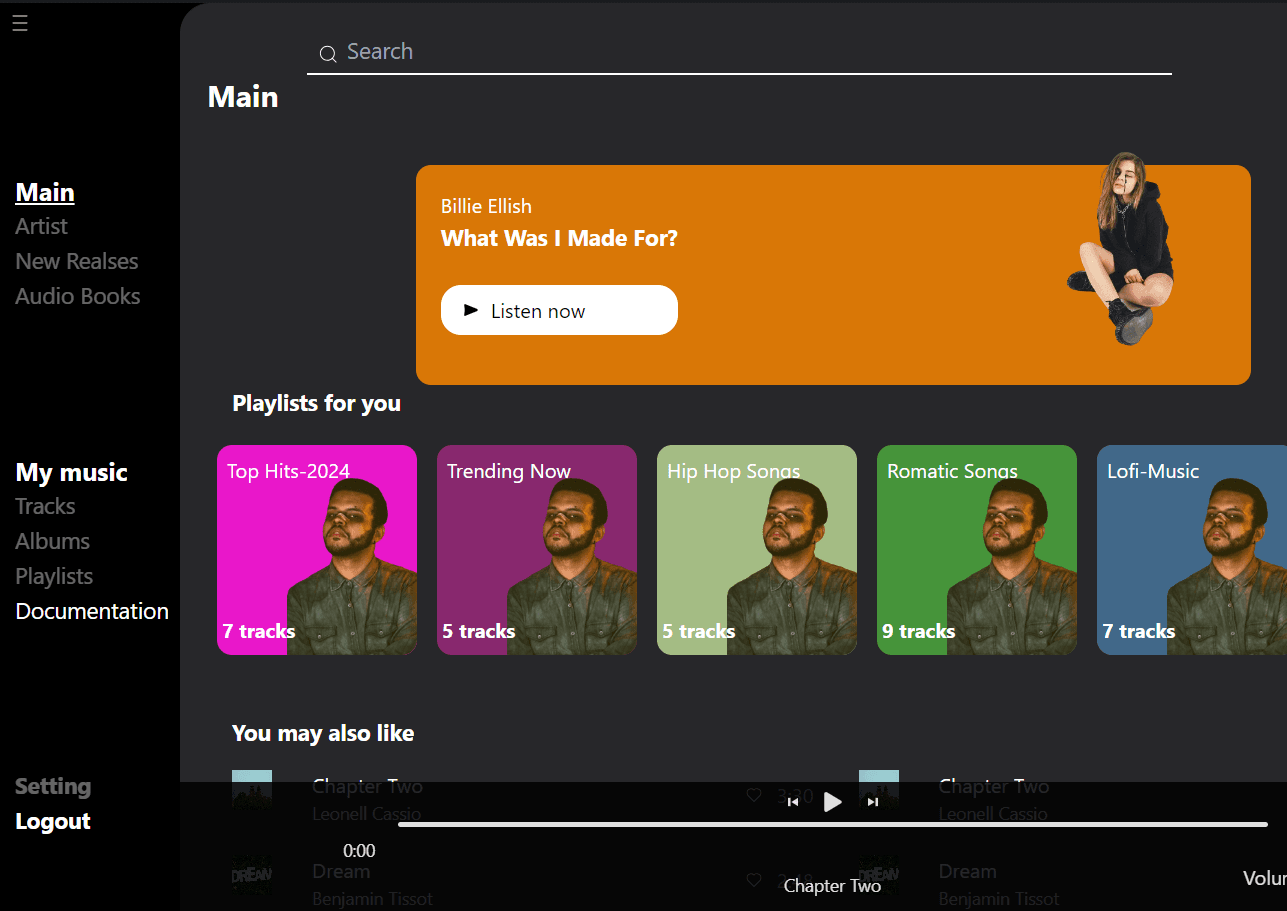1287x911 pixels.
Task: Open Playlists in sidebar
Action: pyautogui.click(x=54, y=577)
